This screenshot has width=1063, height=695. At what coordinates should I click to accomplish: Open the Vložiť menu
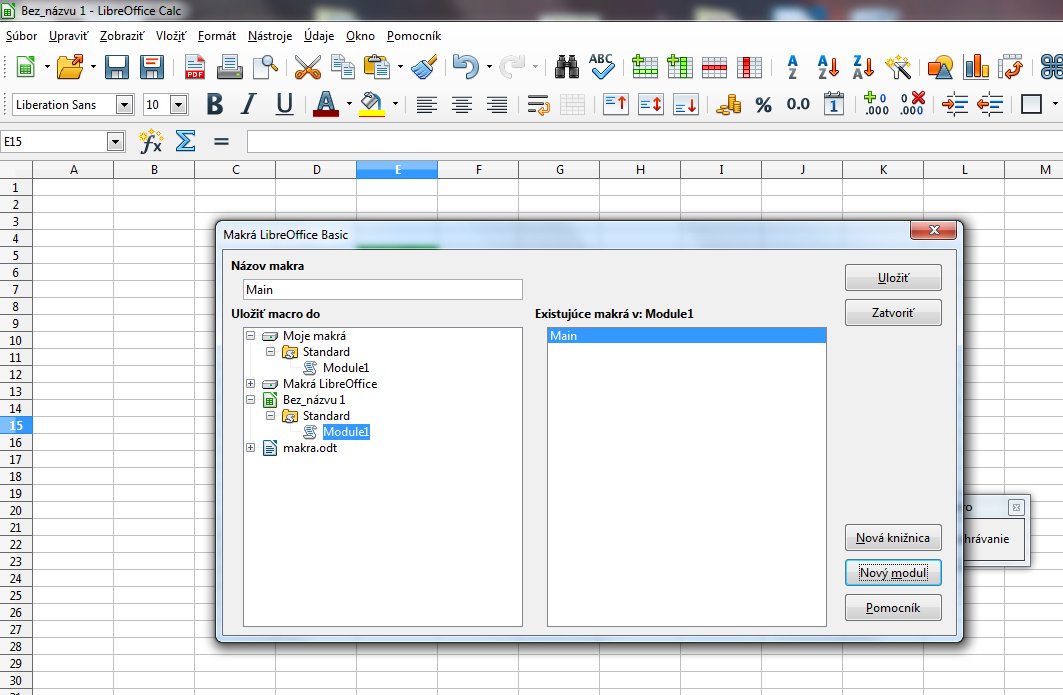pos(171,36)
